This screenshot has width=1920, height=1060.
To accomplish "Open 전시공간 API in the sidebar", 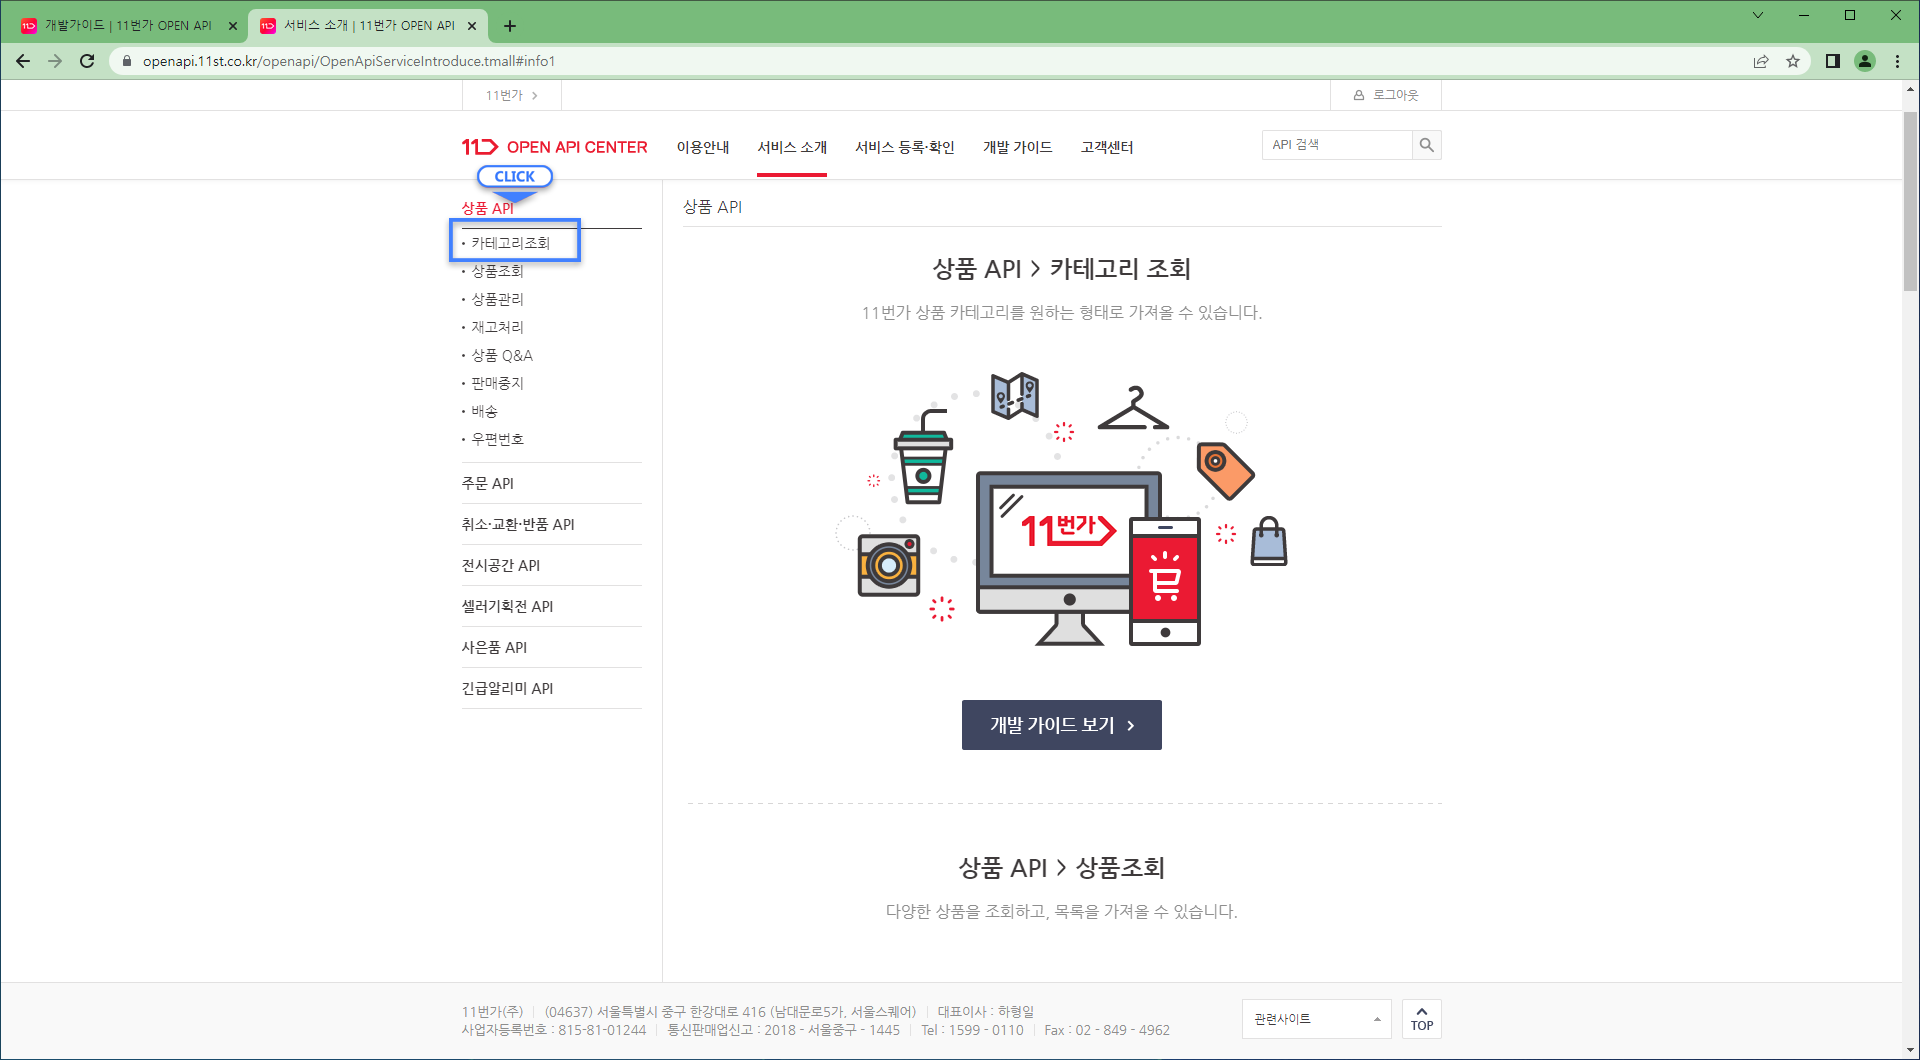I will tap(501, 565).
